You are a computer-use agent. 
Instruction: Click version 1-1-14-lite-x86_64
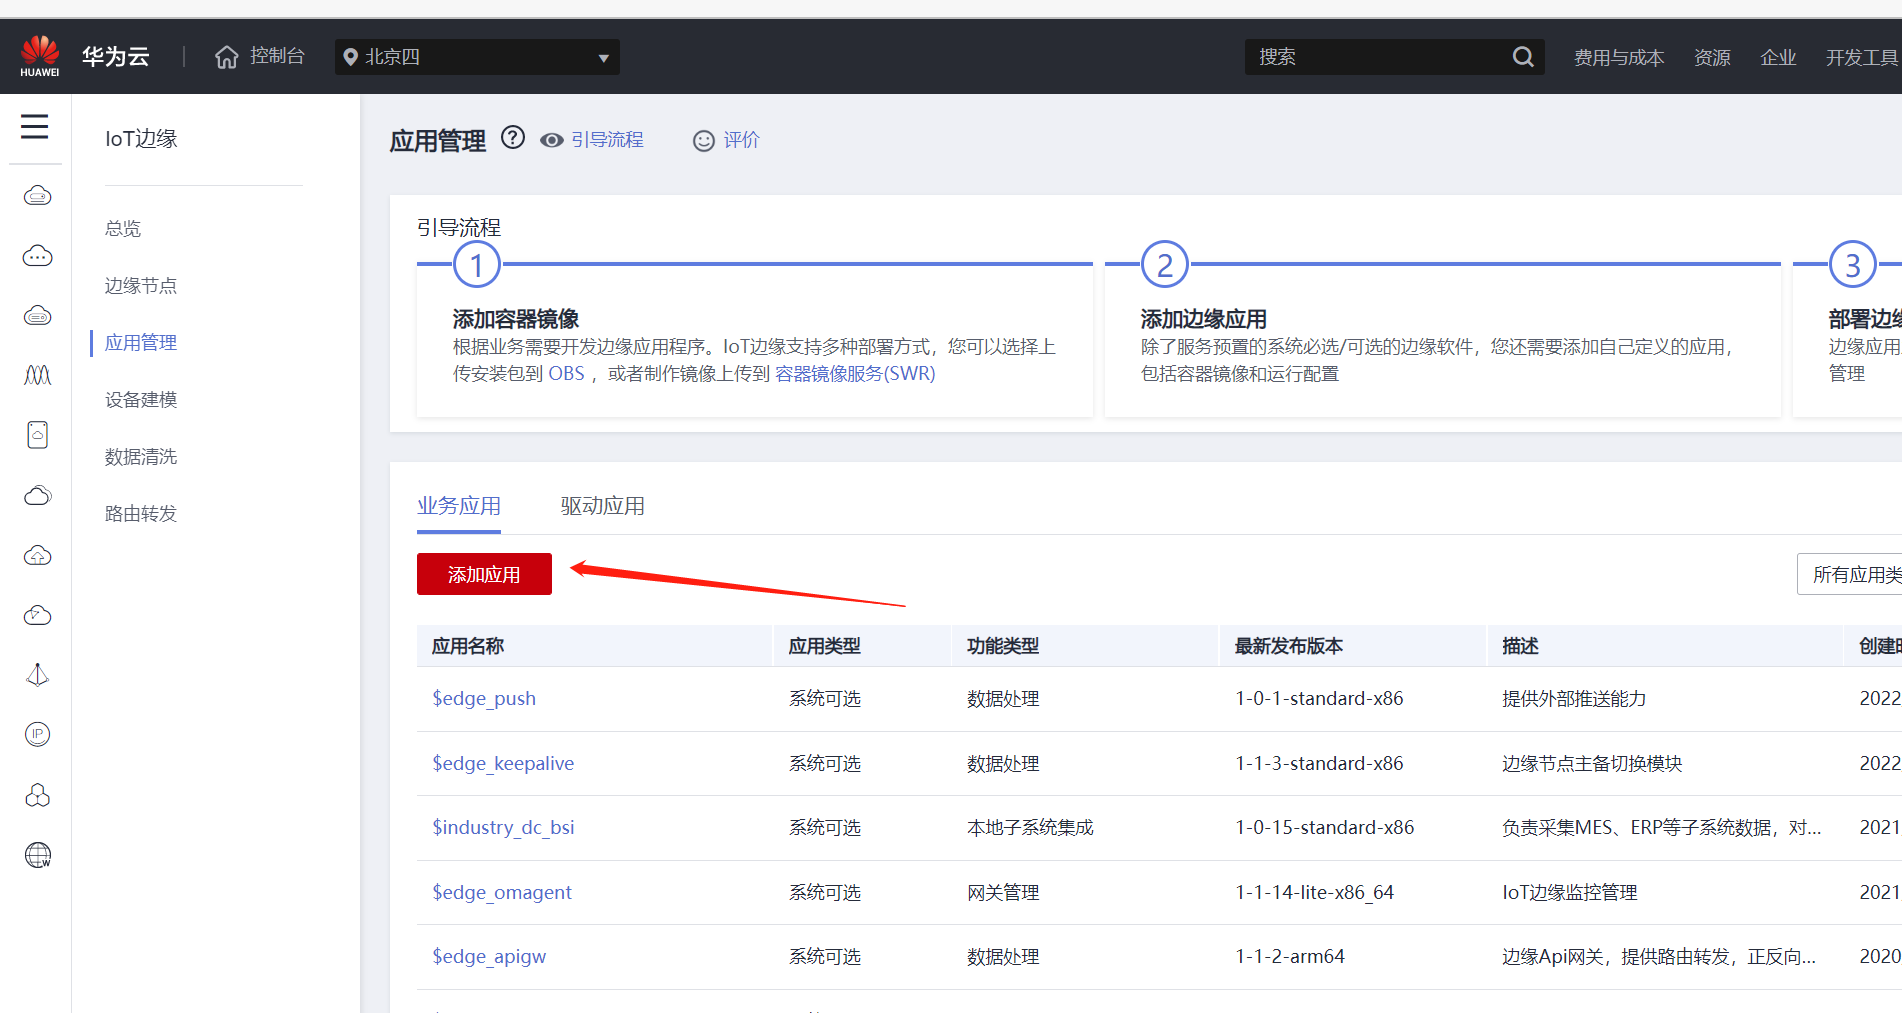[x=1314, y=892]
